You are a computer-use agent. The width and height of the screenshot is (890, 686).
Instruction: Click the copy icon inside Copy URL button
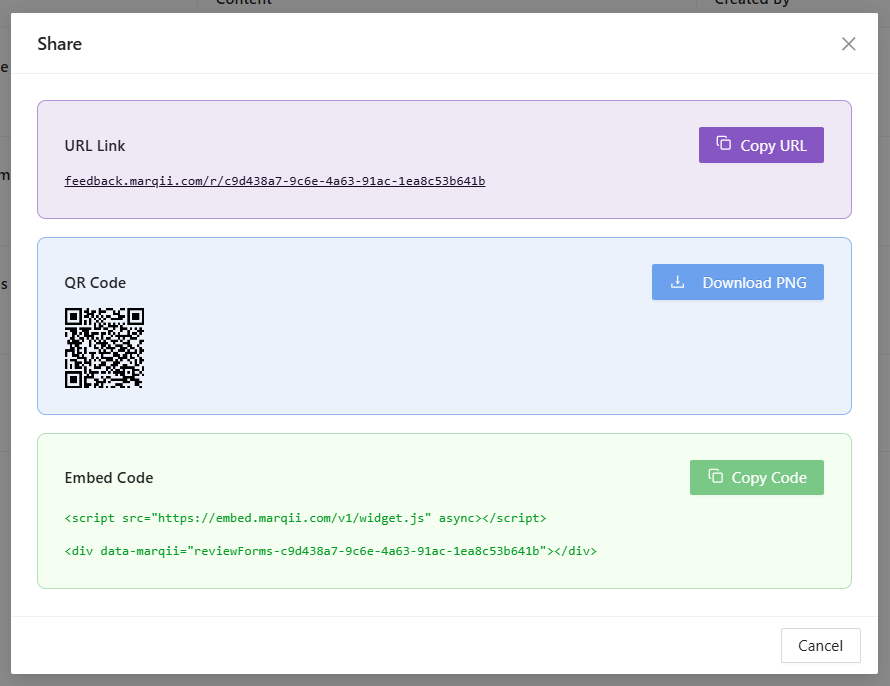pos(724,144)
